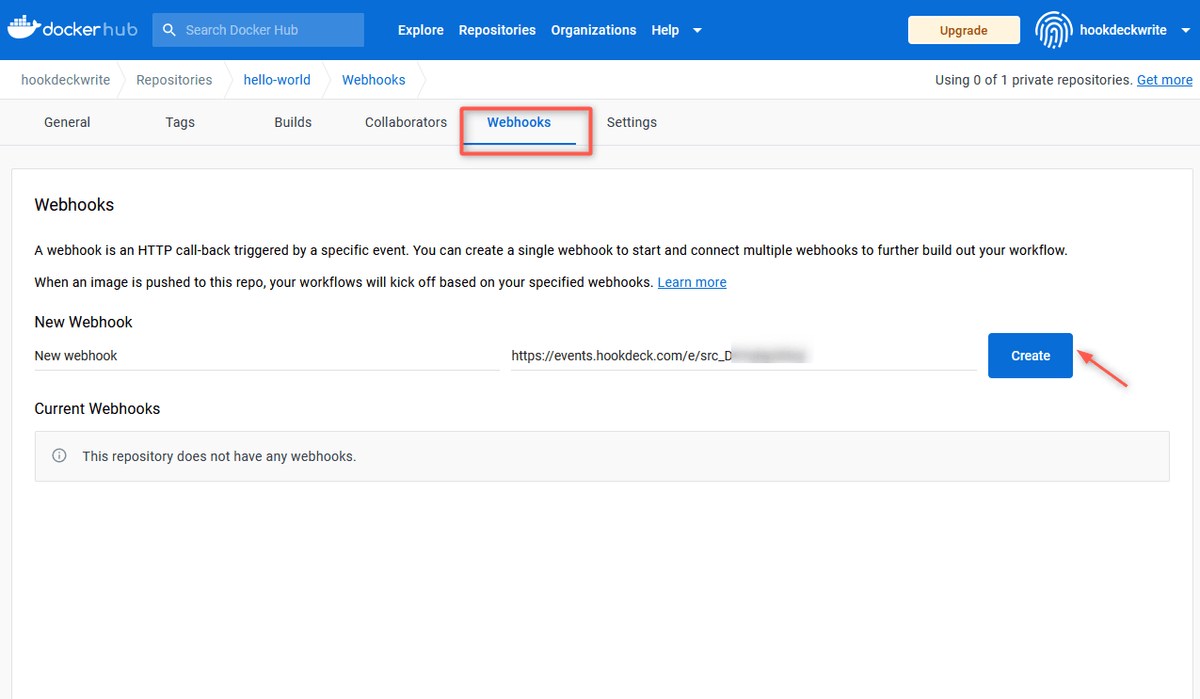Image resolution: width=1200 pixels, height=699 pixels.
Task: Open the hello-world breadcrumb link
Action: click(277, 79)
